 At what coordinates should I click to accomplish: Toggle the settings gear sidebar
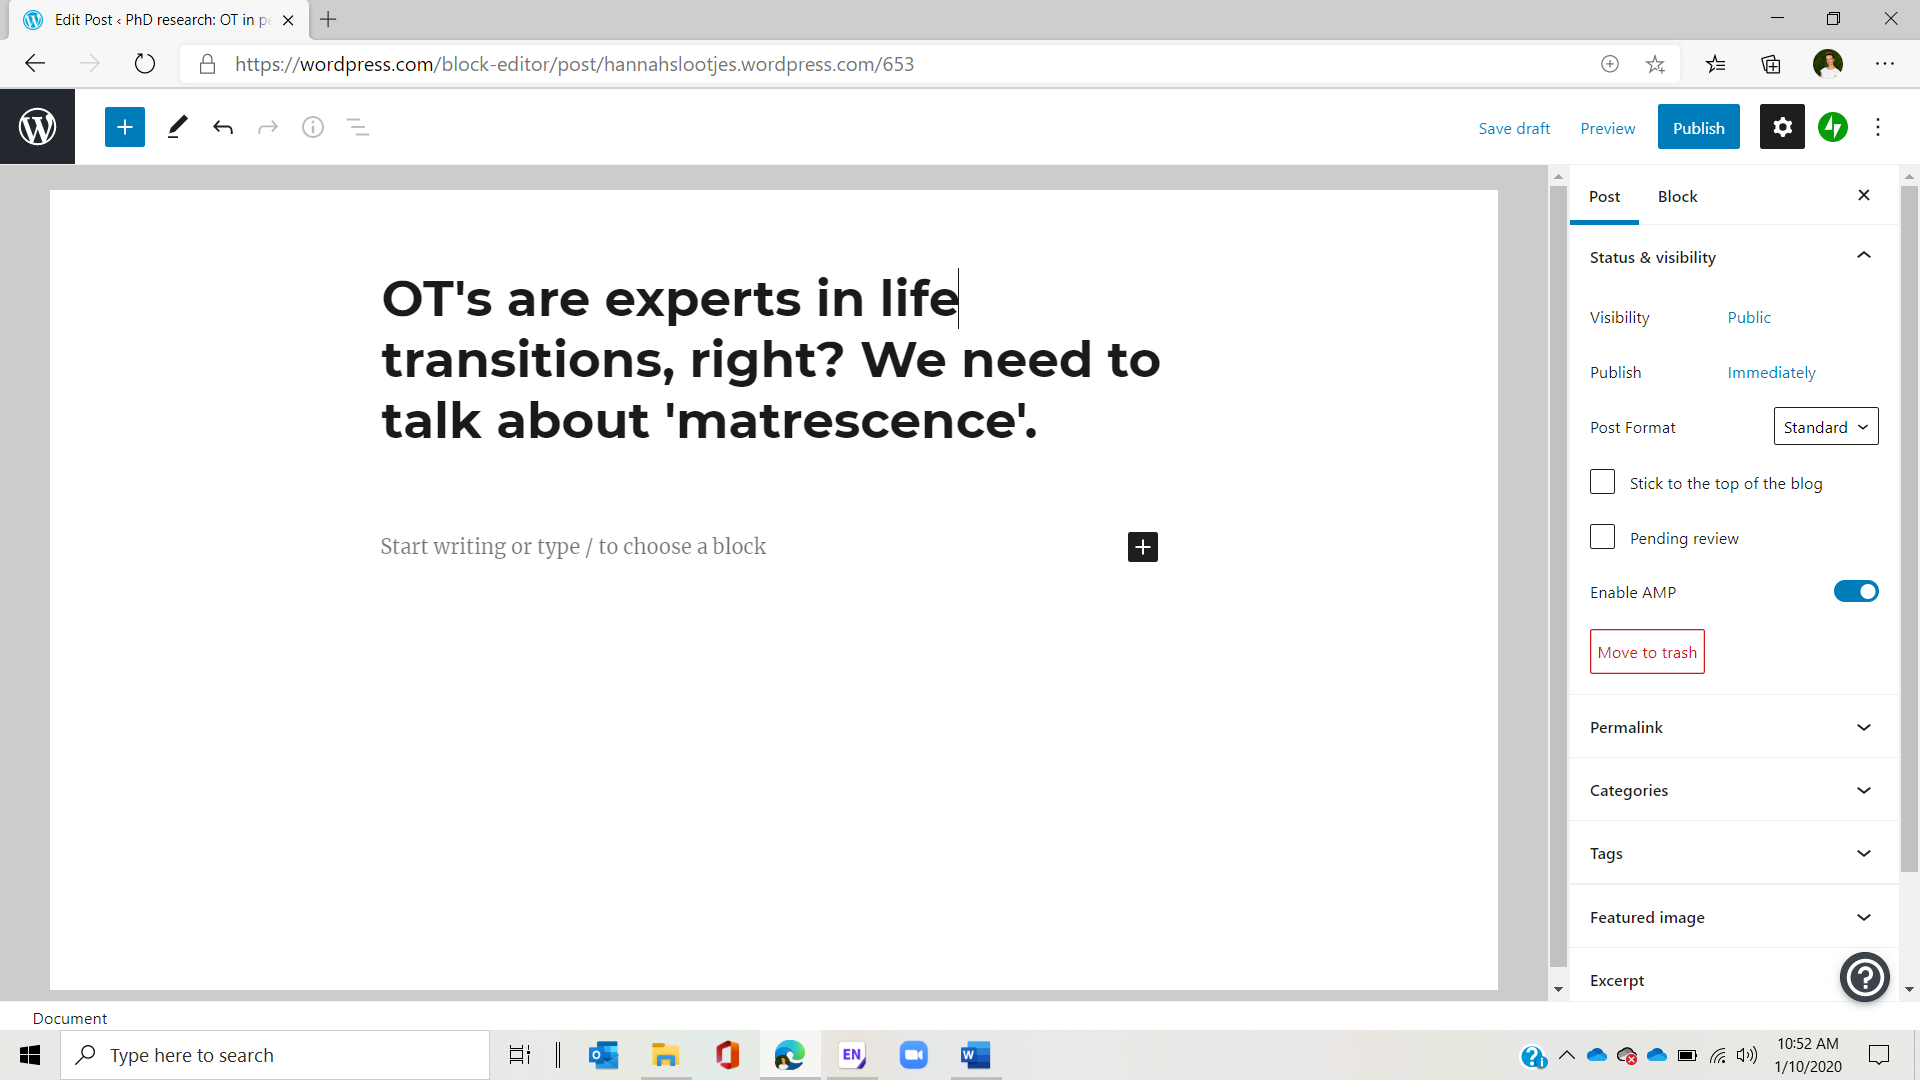tap(1782, 127)
